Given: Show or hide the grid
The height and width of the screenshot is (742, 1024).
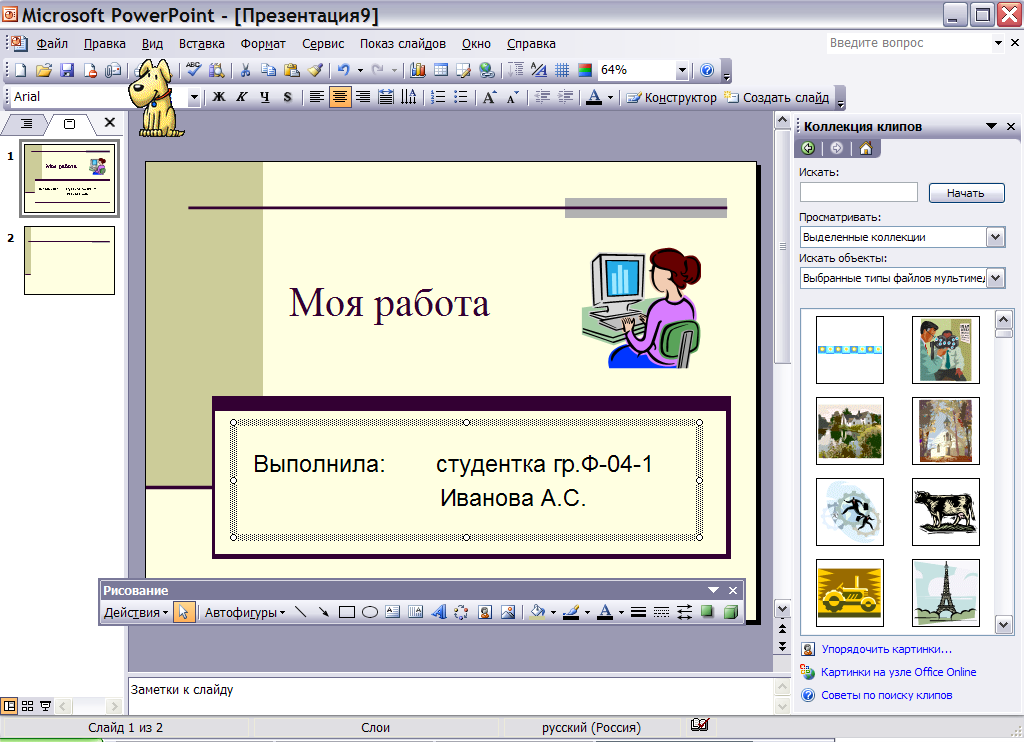Looking at the screenshot, I should pos(562,70).
